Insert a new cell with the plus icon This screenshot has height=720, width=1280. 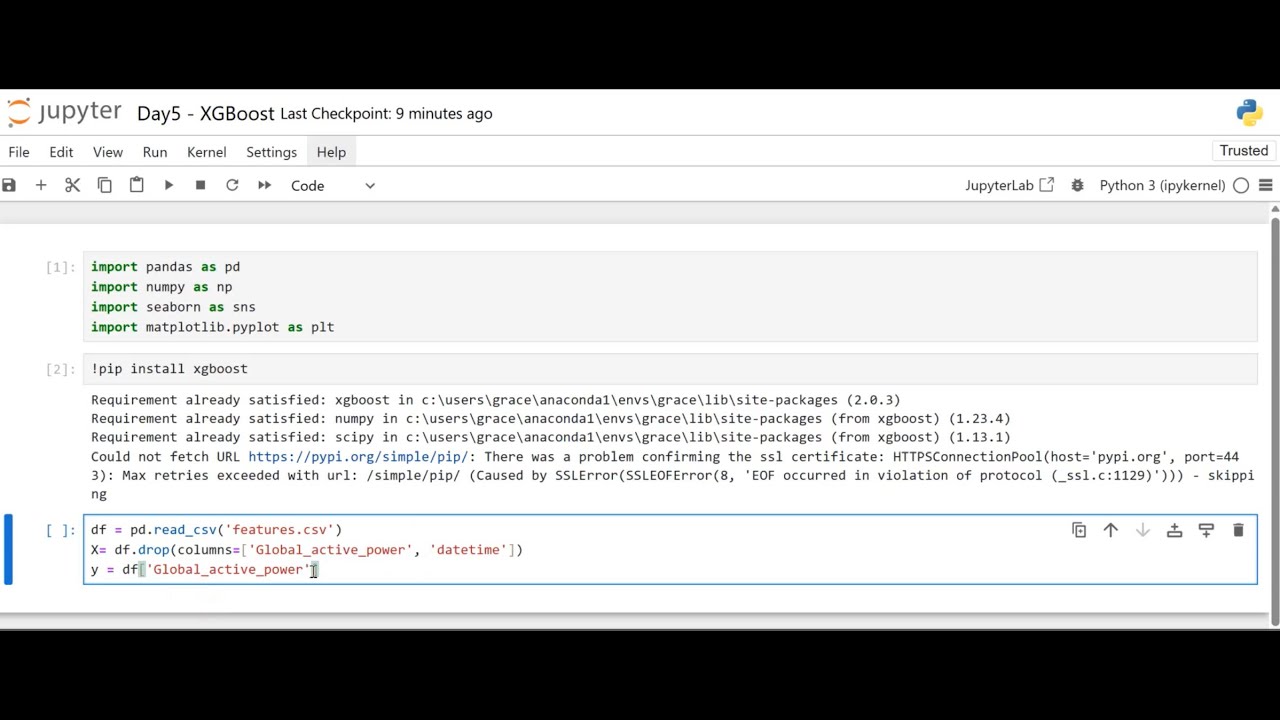pyautogui.click(x=41, y=185)
